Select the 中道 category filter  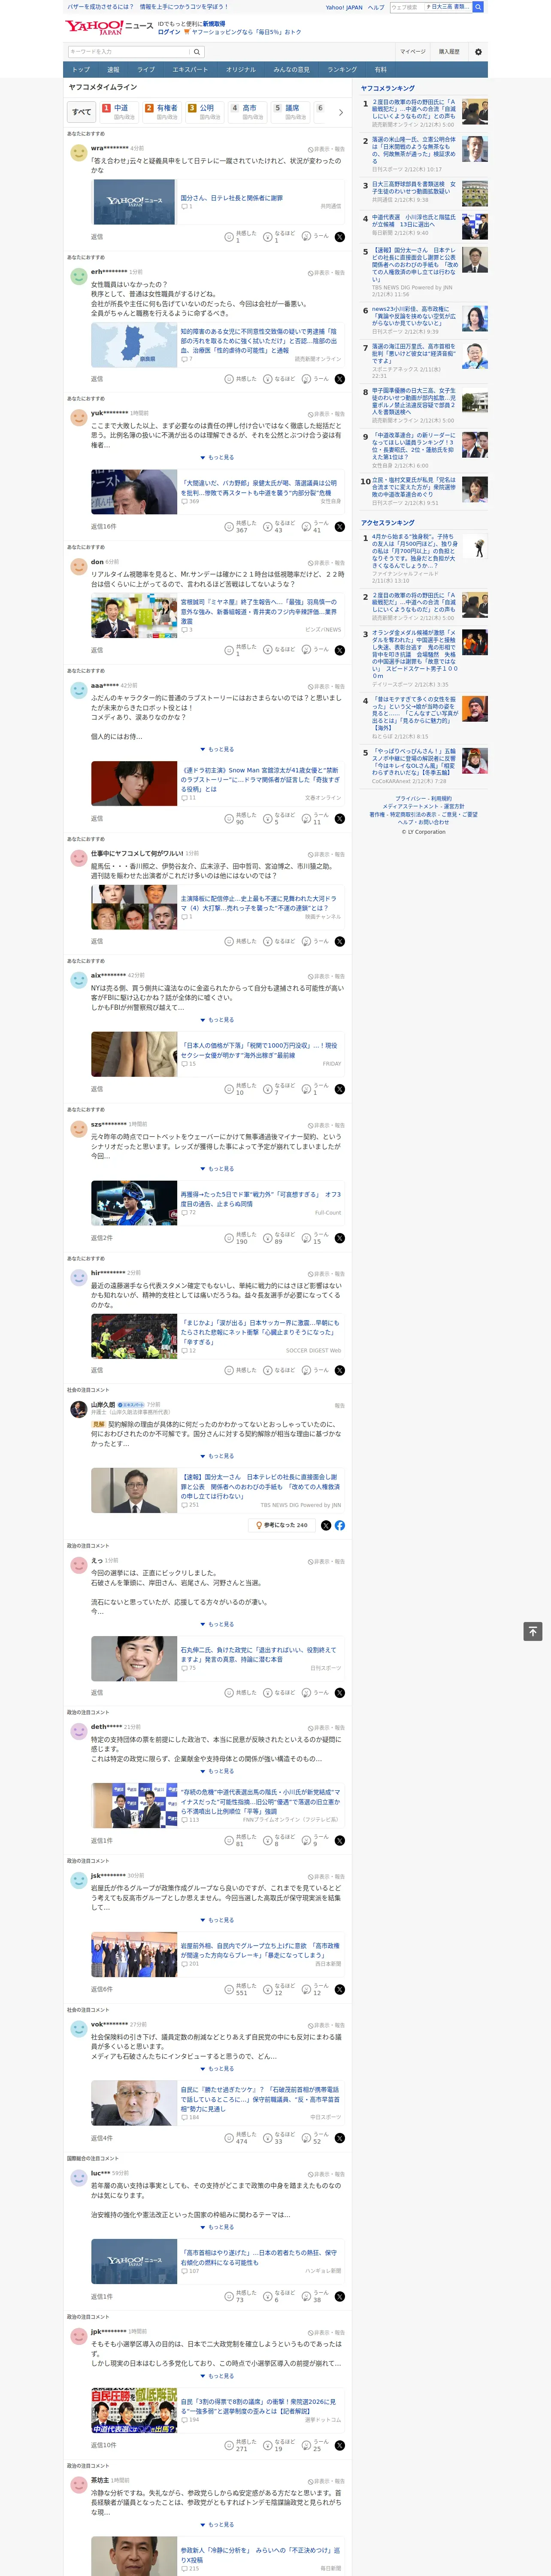(119, 112)
